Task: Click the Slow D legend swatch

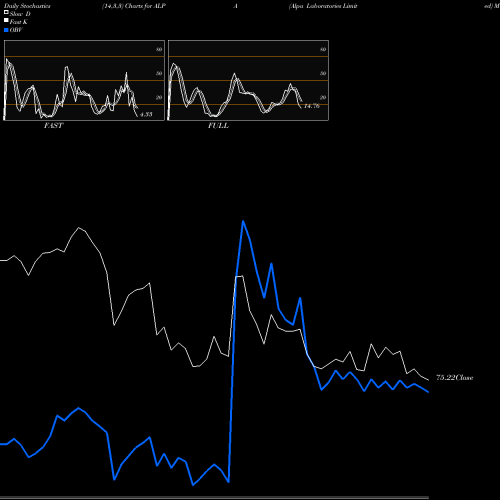Action: coord(6,13)
